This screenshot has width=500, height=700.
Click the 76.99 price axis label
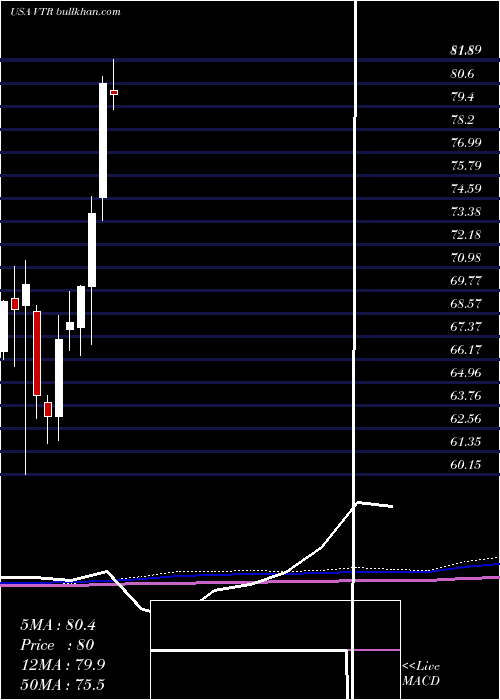(466, 142)
